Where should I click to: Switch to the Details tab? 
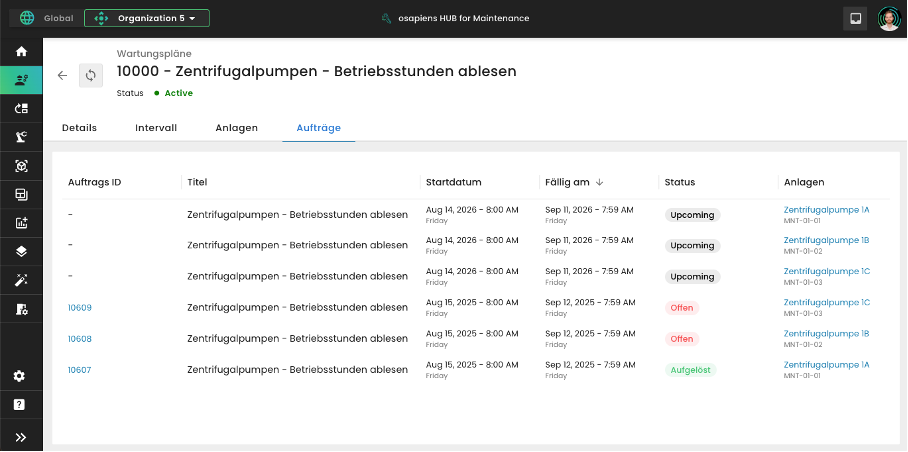point(79,128)
